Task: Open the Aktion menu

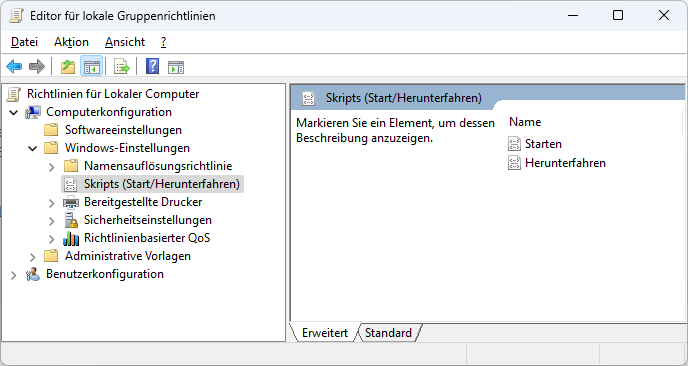Action: point(71,42)
